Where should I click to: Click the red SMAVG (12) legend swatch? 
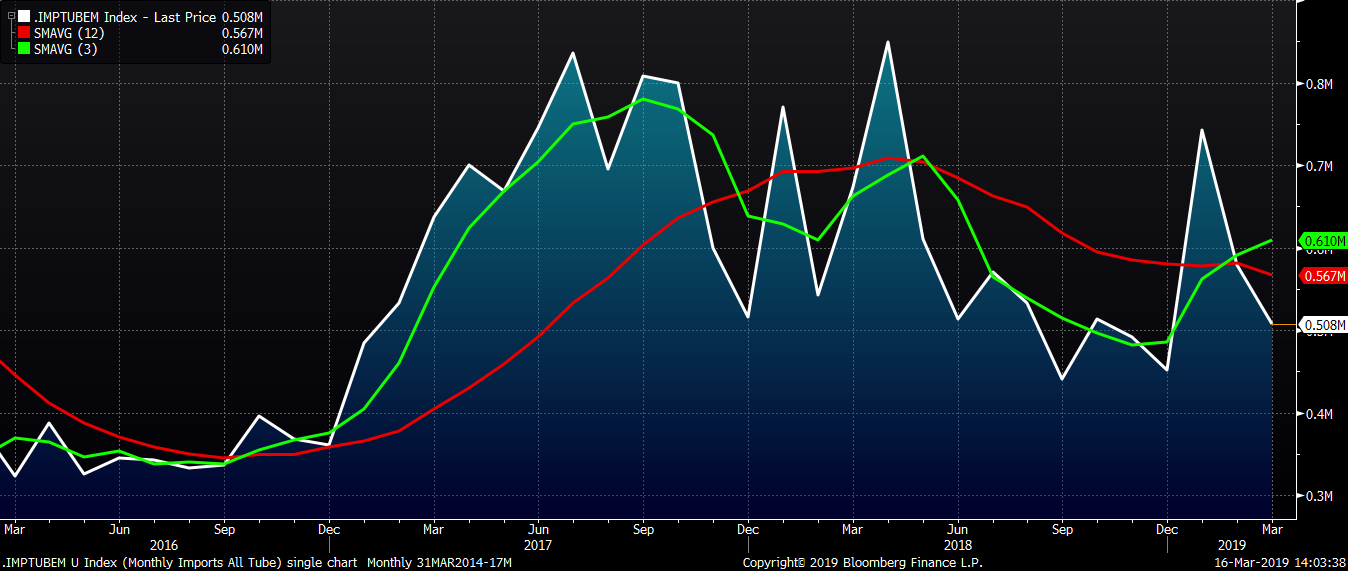coord(24,33)
